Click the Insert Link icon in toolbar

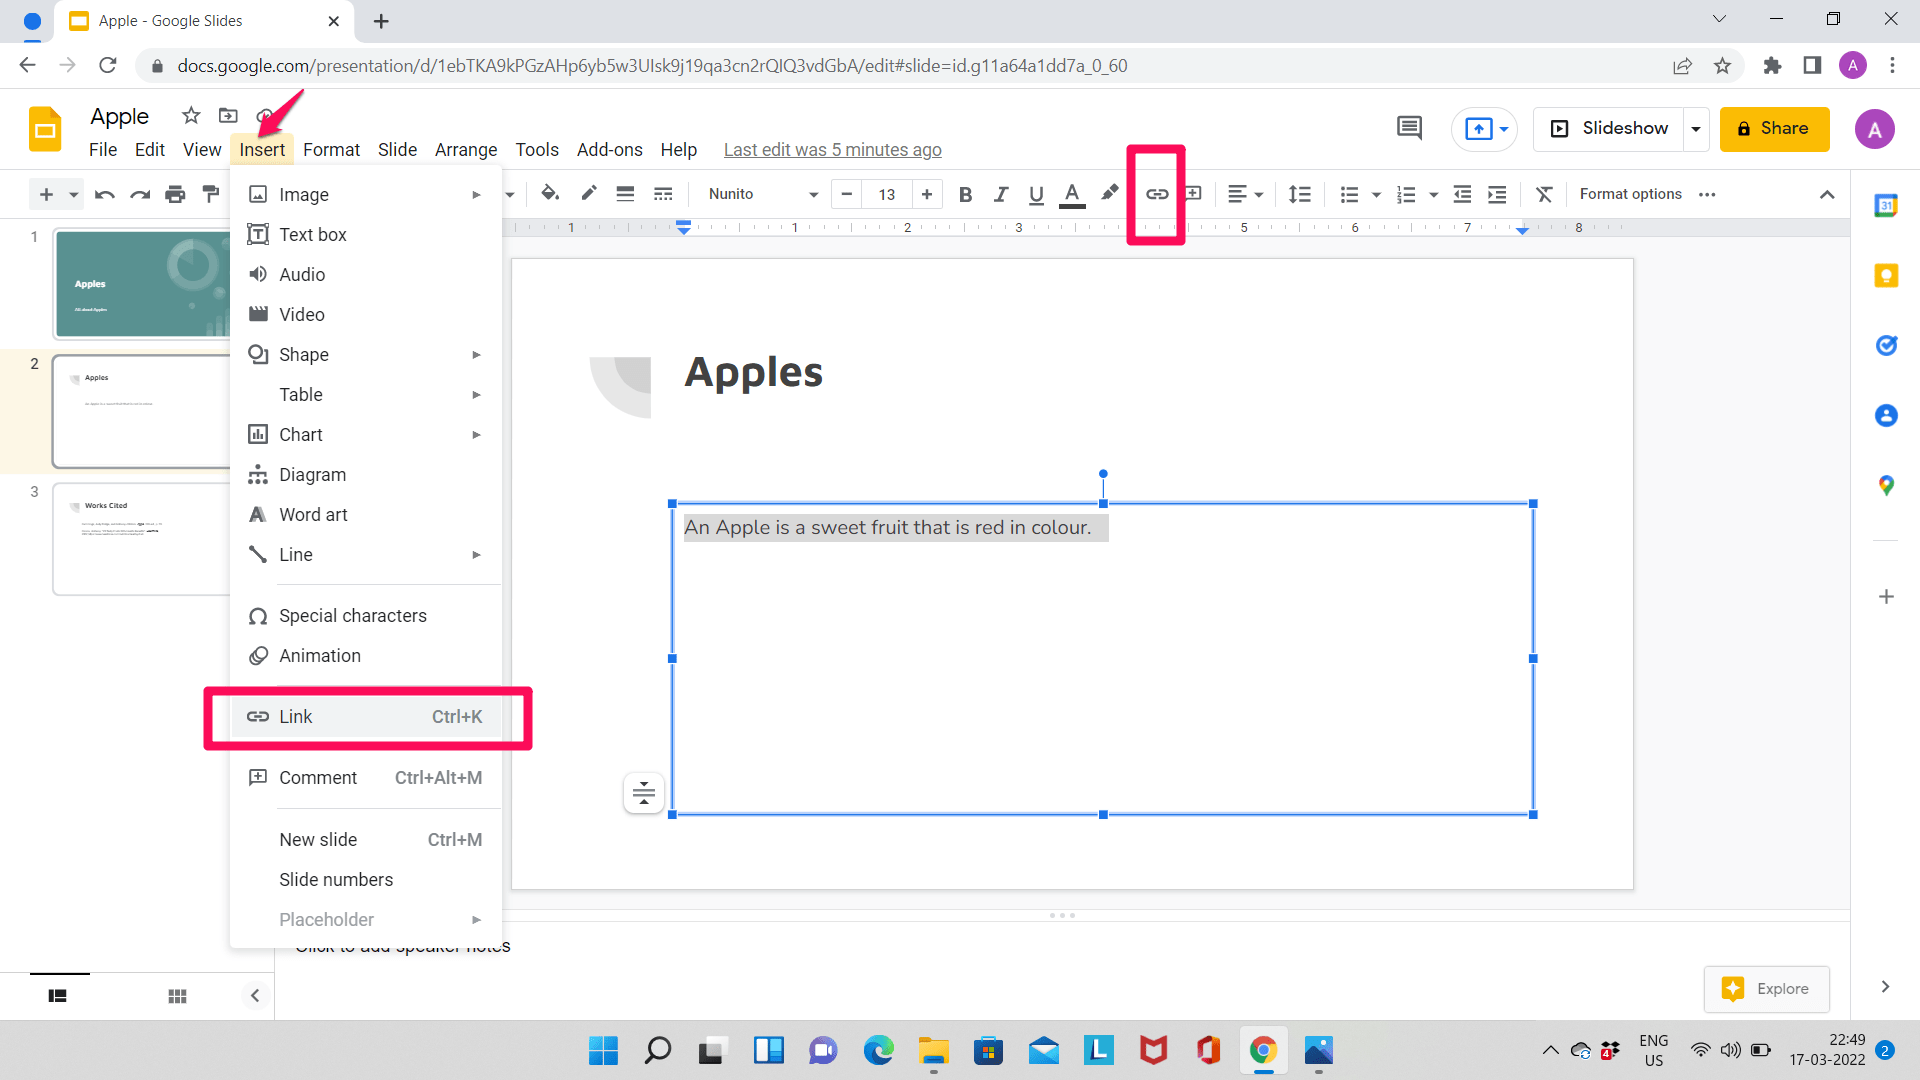(1156, 194)
